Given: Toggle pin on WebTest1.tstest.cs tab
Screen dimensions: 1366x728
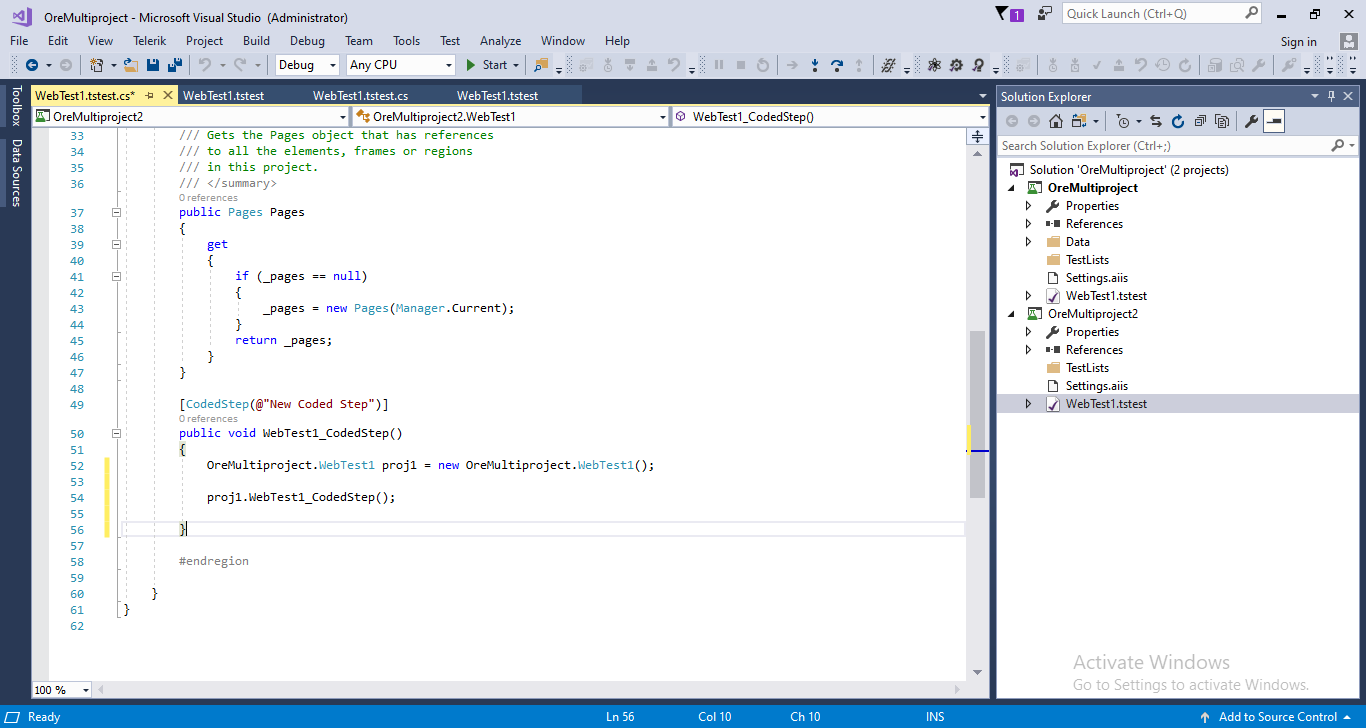Looking at the screenshot, I should click(x=149, y=96).
